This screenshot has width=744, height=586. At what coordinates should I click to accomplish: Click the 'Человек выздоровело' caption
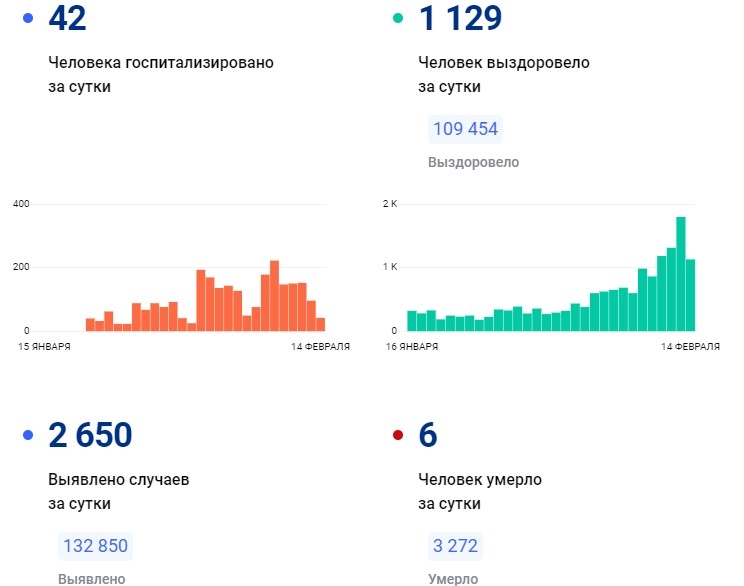504,62
